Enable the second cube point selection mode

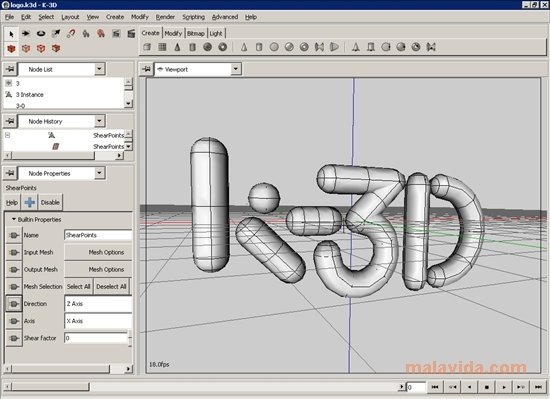(x=26, y=48)
